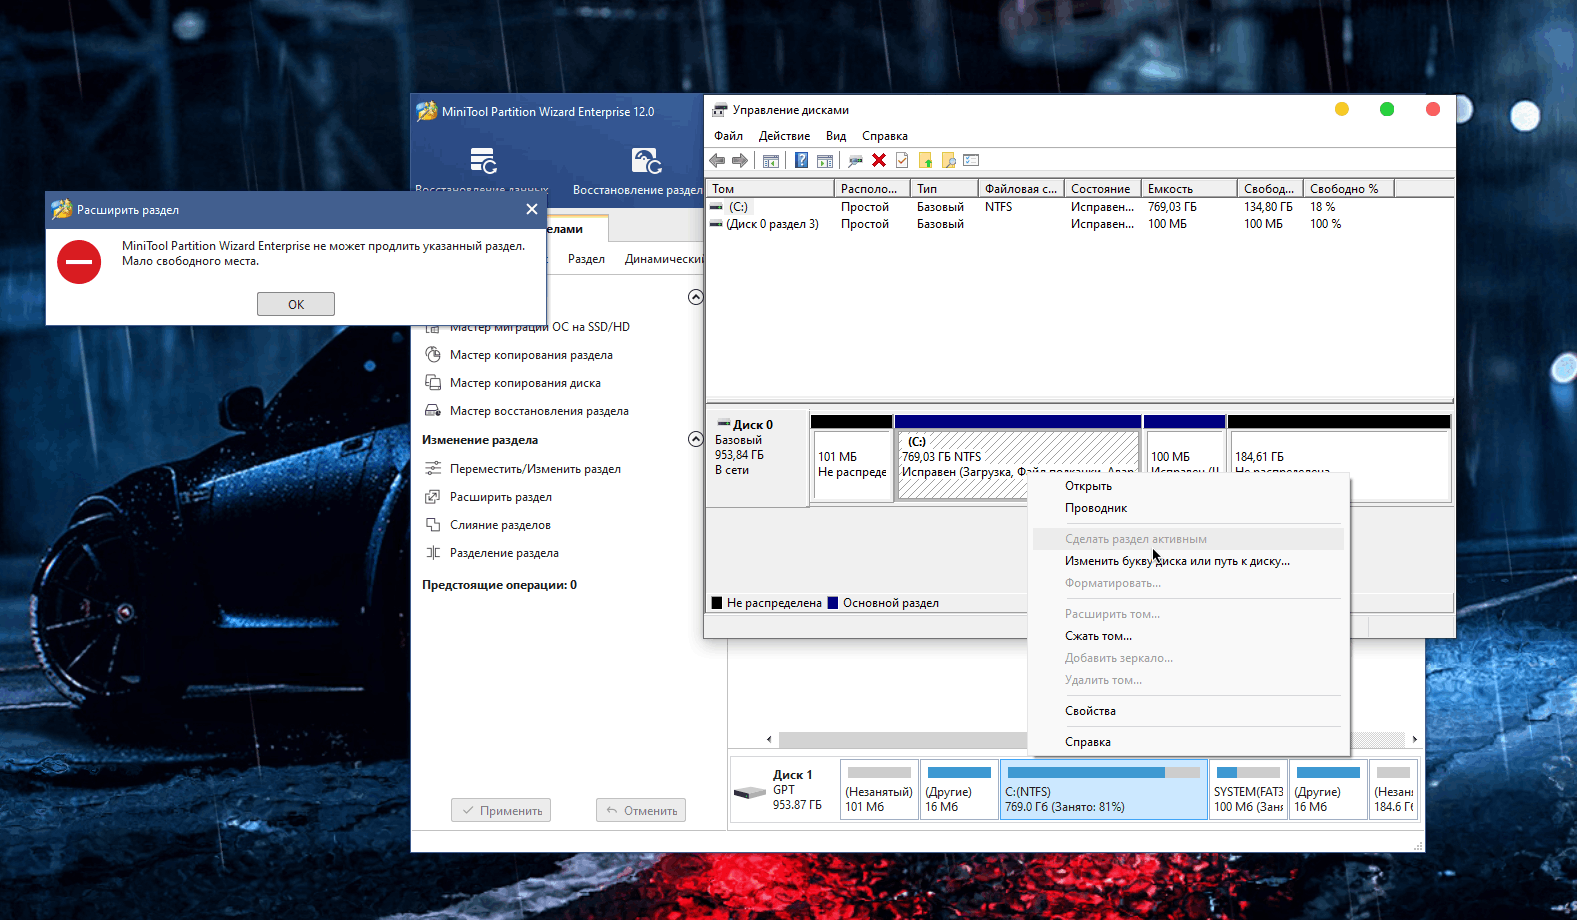The image size is (1577, 920).
Task: Click the Extend partition sidebar icon
Action: pyautogui.click(x=433, y=497)
